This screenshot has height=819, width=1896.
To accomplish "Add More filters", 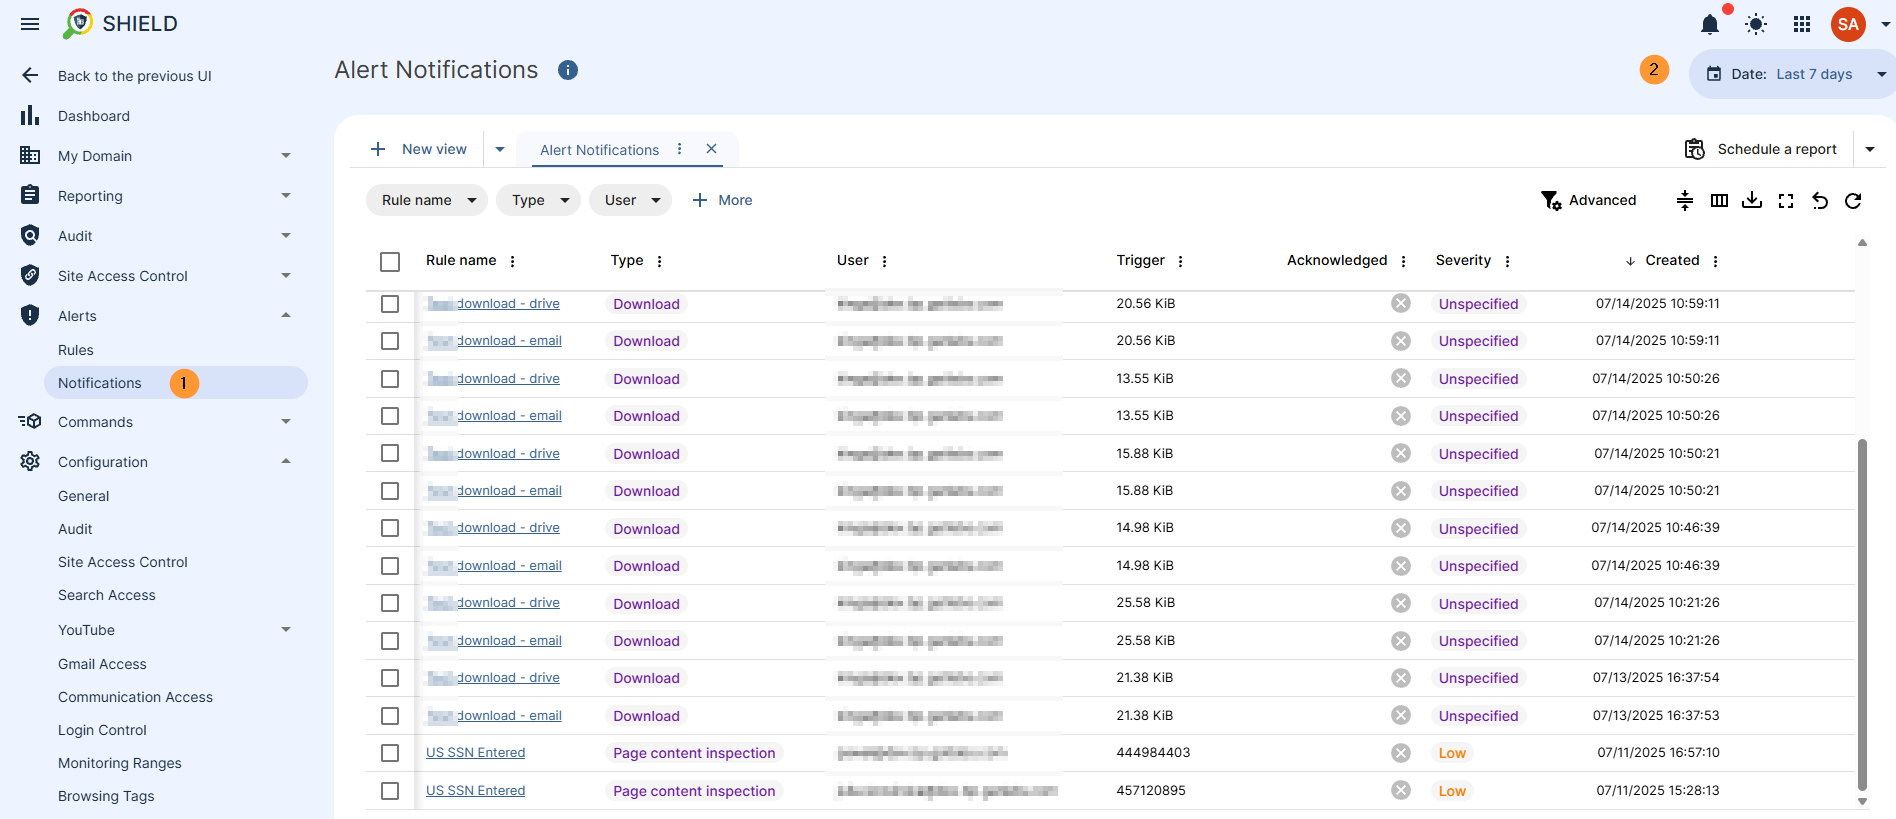I will point(722,200).
